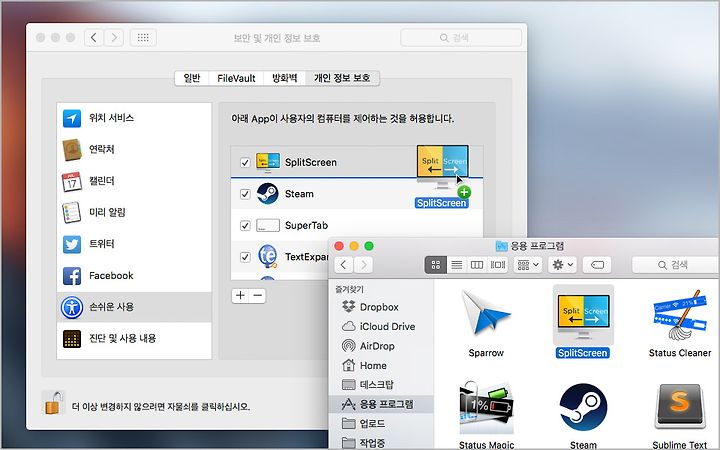
Task: Switch to General (일반) tab
Action: 192,78
